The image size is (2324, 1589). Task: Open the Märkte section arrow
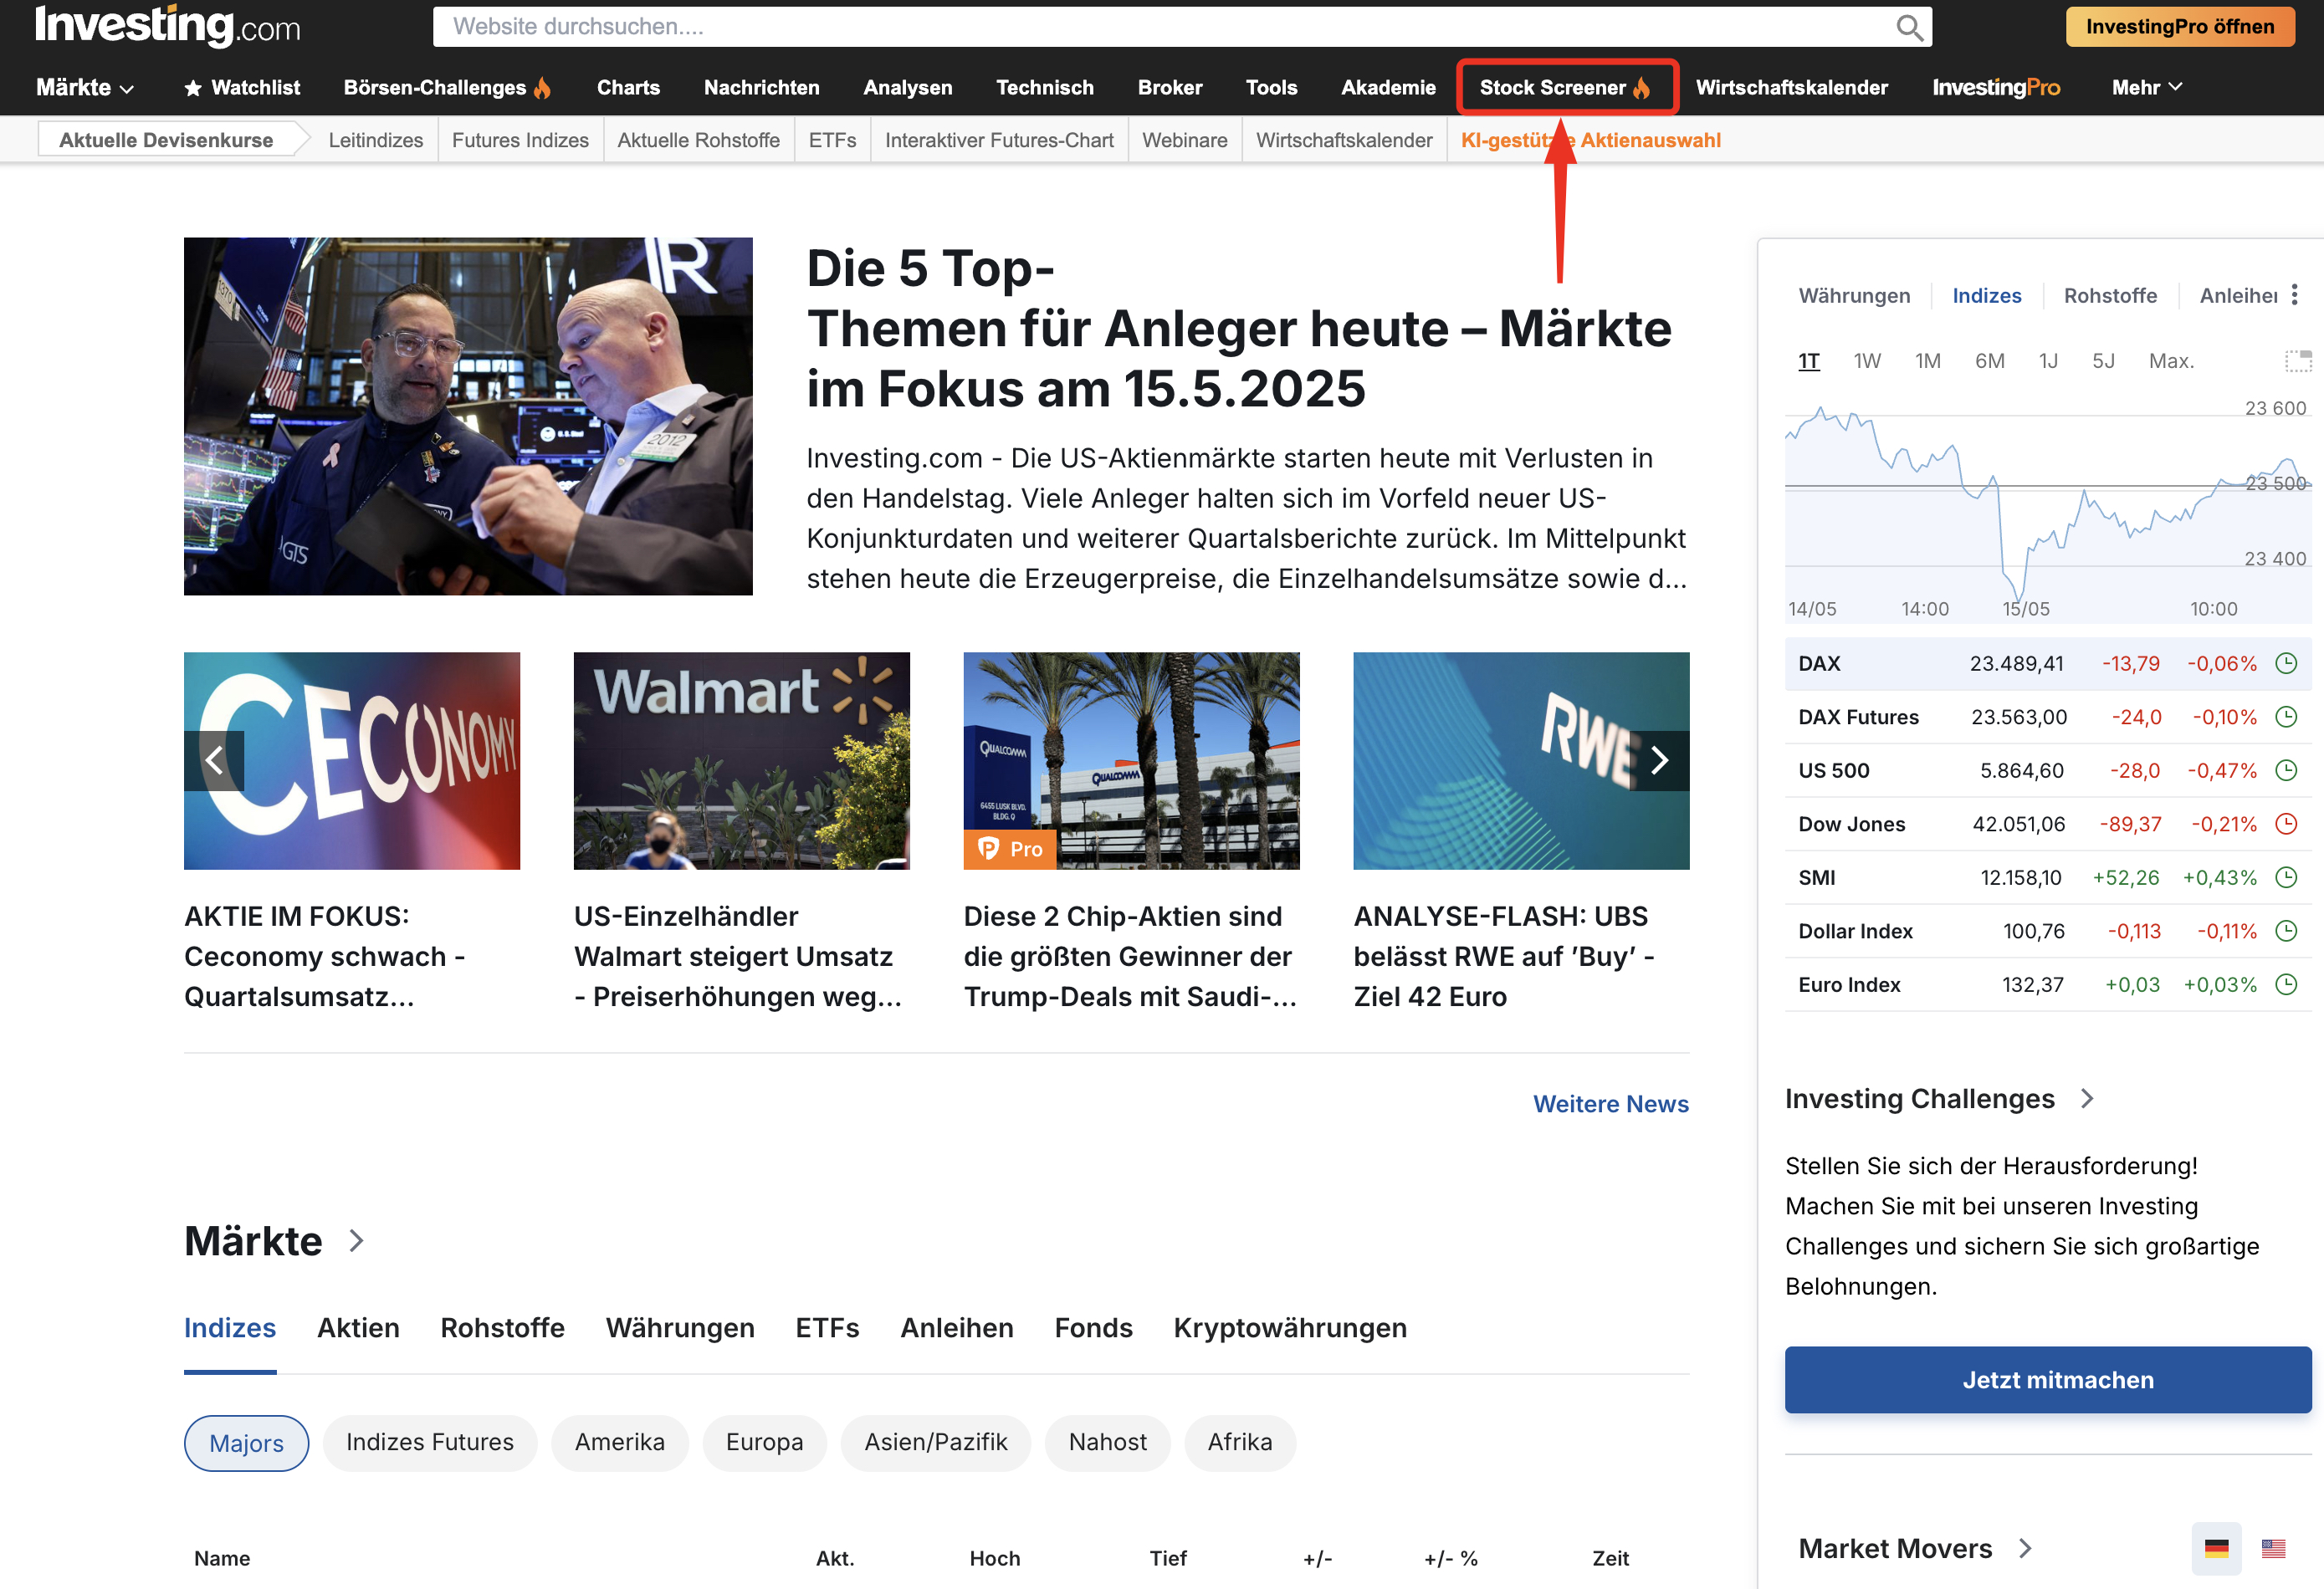click(356, 1241)
